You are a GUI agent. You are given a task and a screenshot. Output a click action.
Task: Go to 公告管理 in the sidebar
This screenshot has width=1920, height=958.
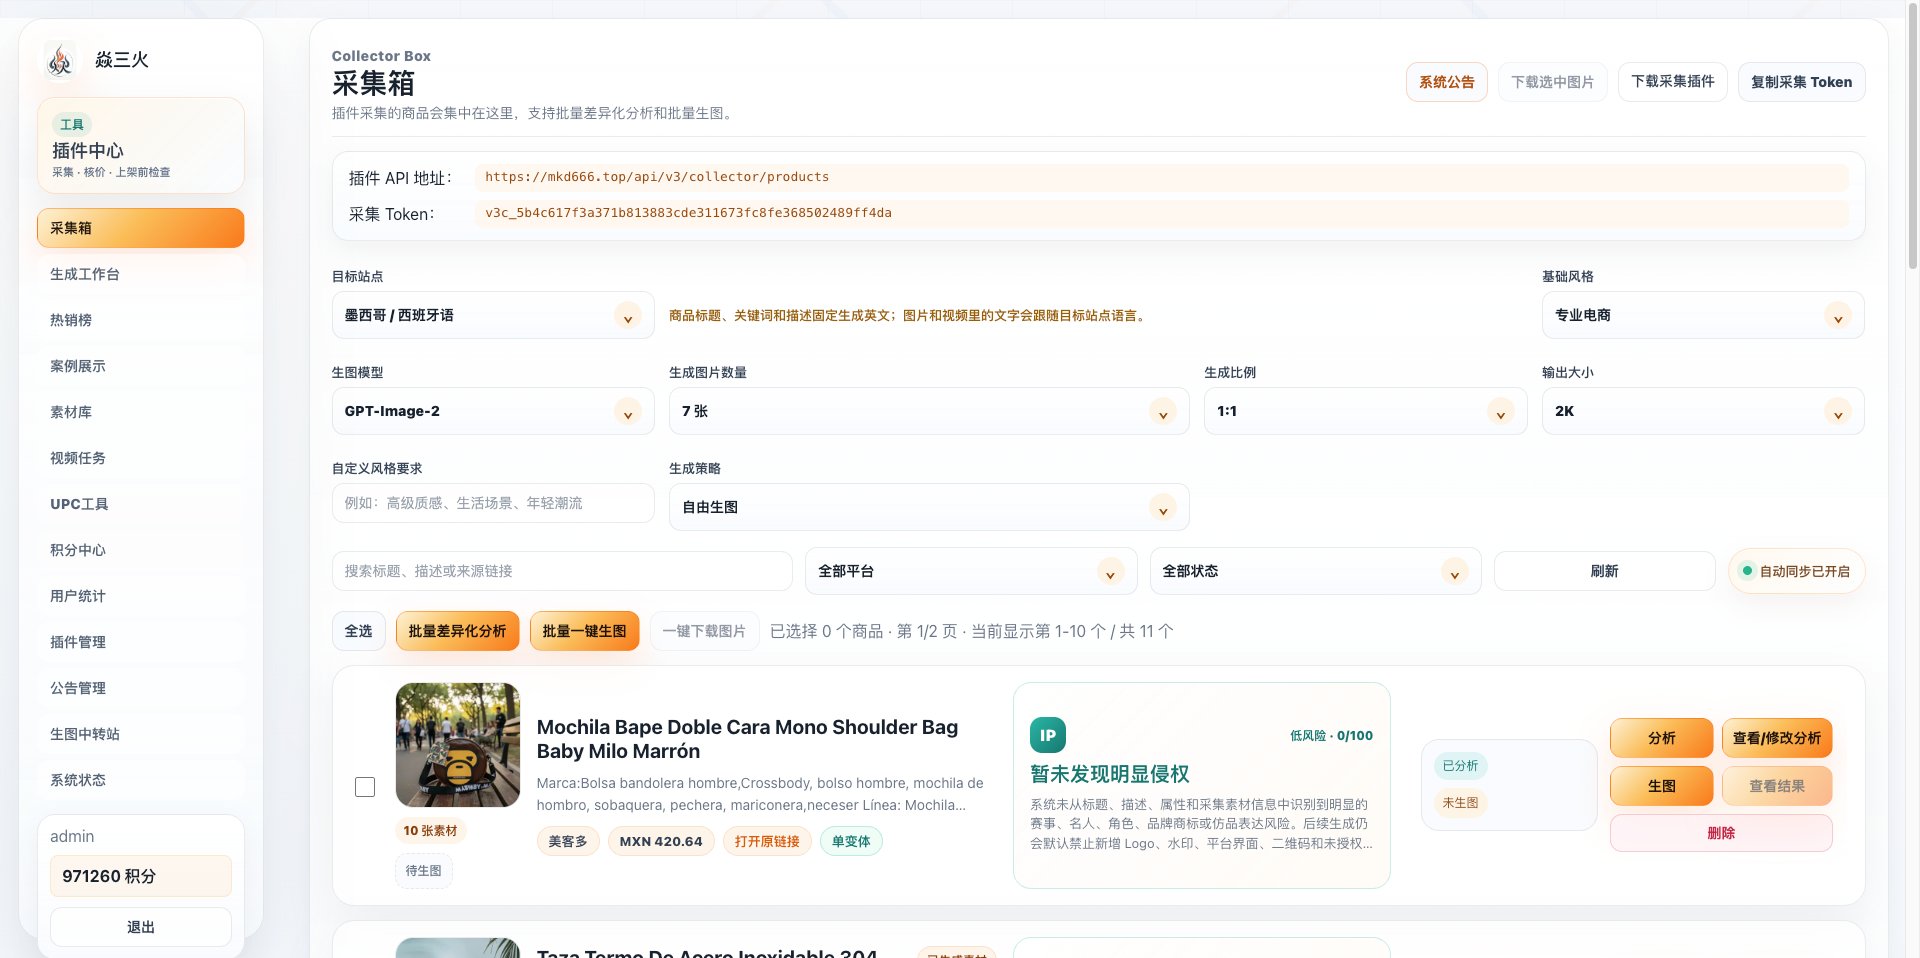(x=140, y=688)
